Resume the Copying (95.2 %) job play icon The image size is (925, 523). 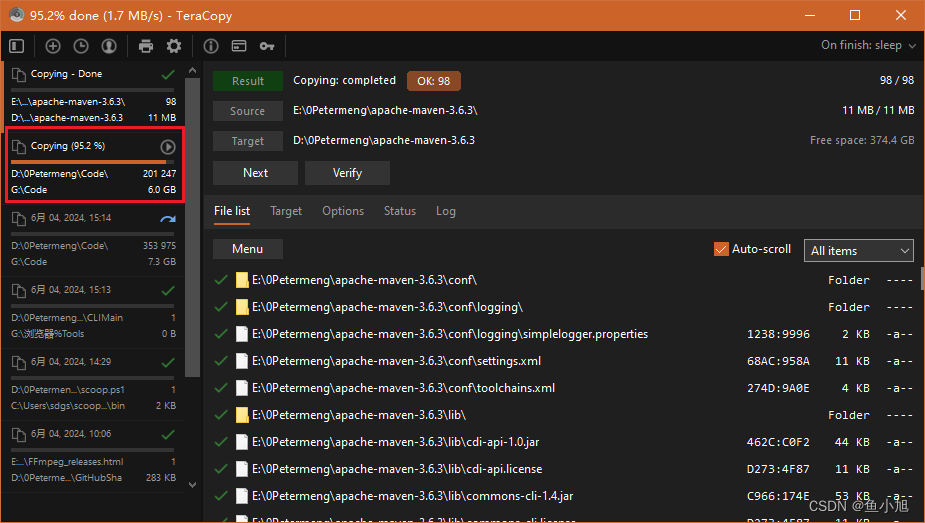pos(168,146)
